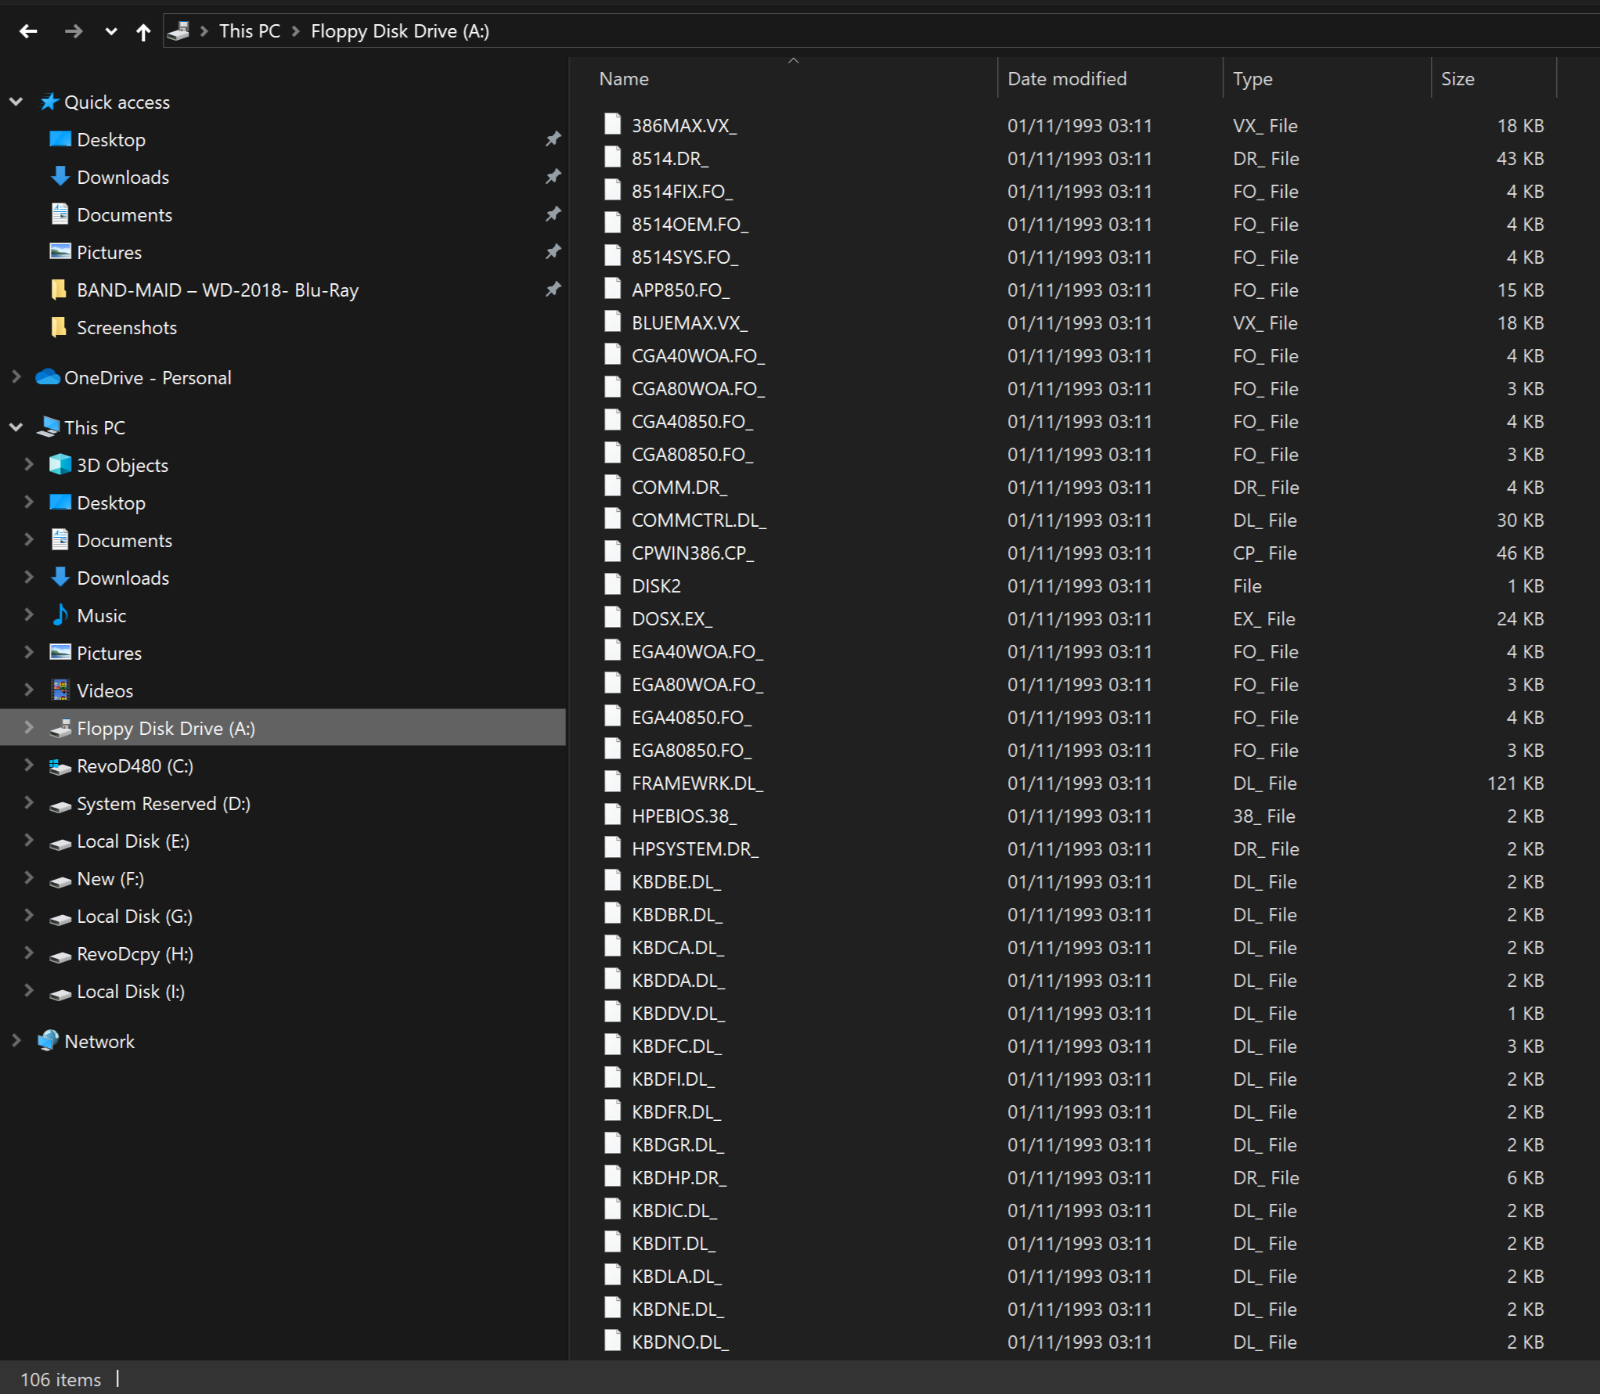
Task: Go up one folder level
Action: click(143, 32)
